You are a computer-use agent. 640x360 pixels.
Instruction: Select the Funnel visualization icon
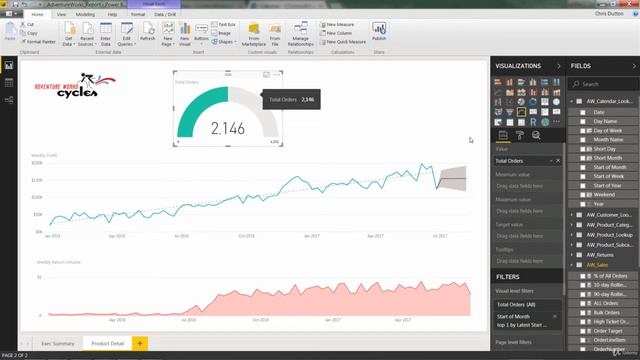510,112
